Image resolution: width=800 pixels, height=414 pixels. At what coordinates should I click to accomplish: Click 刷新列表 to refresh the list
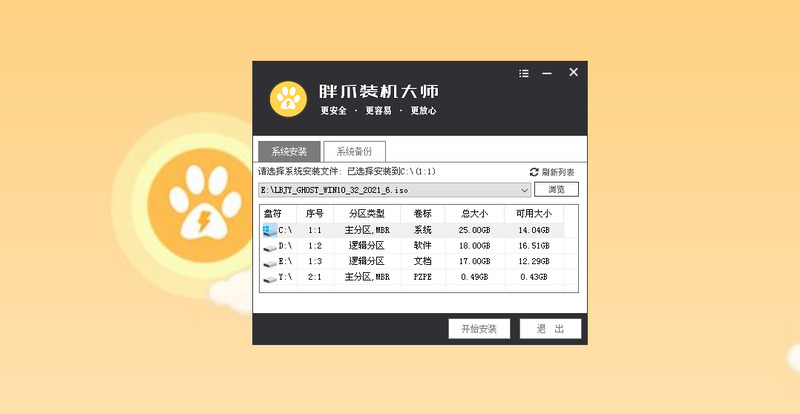558,172
